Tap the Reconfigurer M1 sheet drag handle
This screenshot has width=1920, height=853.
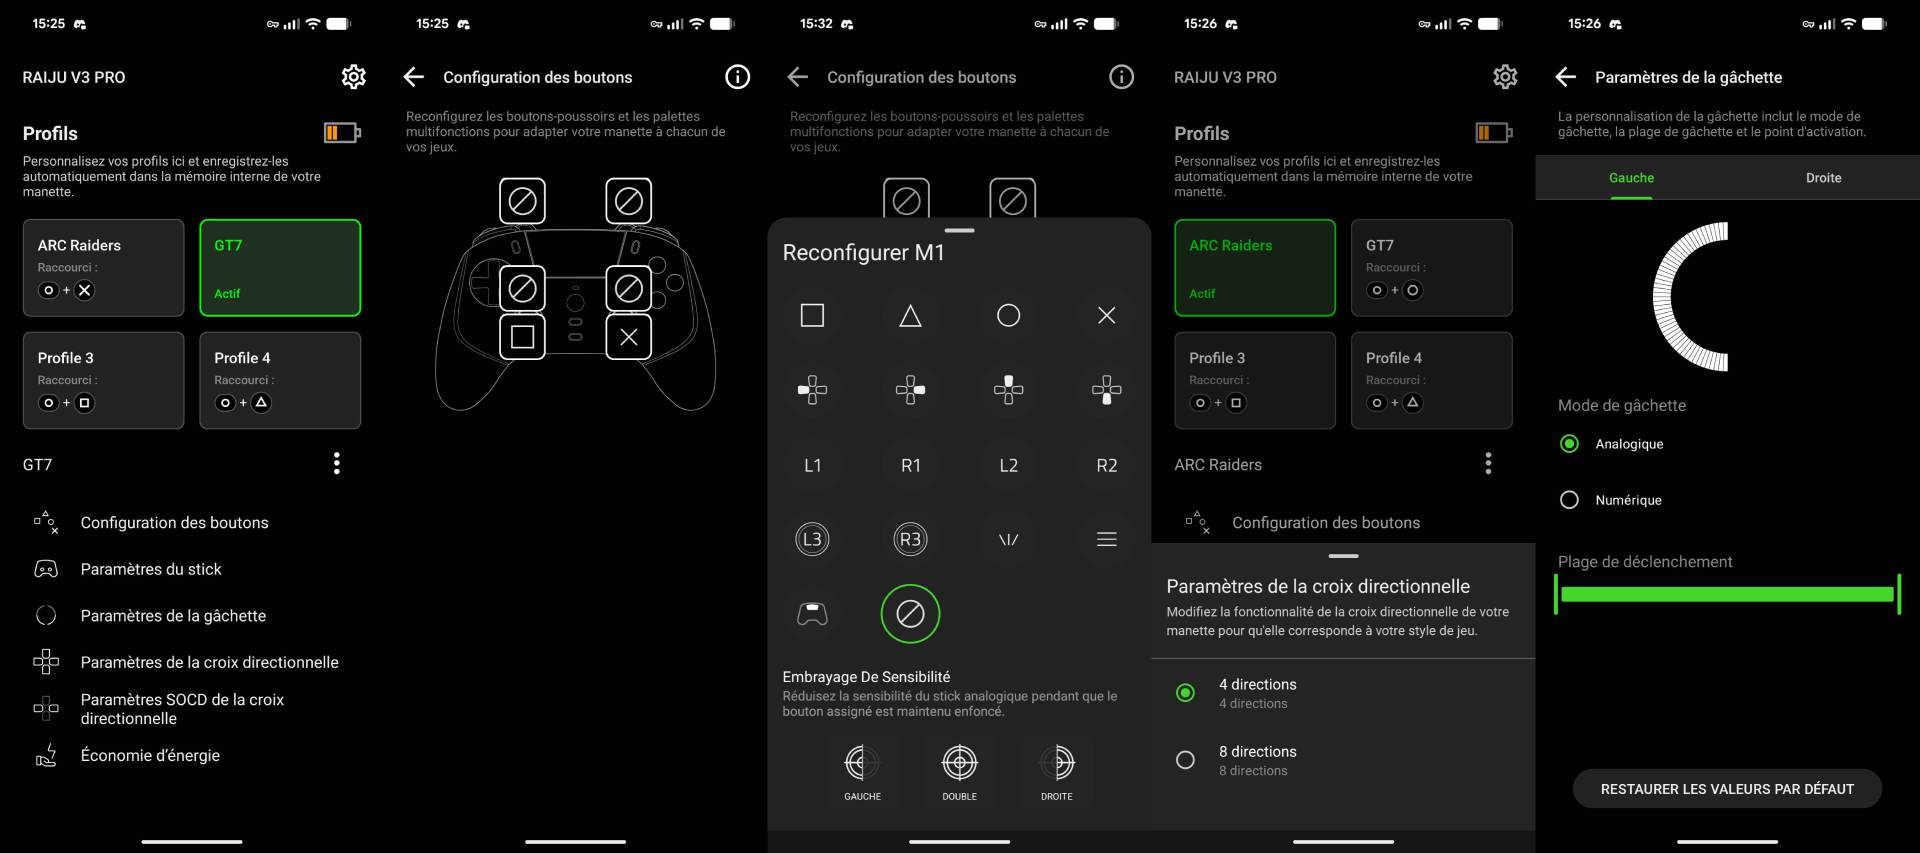point(959,231)
